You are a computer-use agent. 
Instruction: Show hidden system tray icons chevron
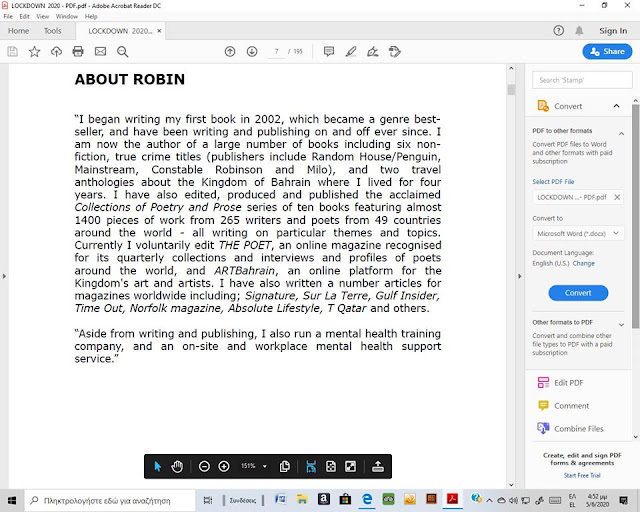click(x=489, y=500)
